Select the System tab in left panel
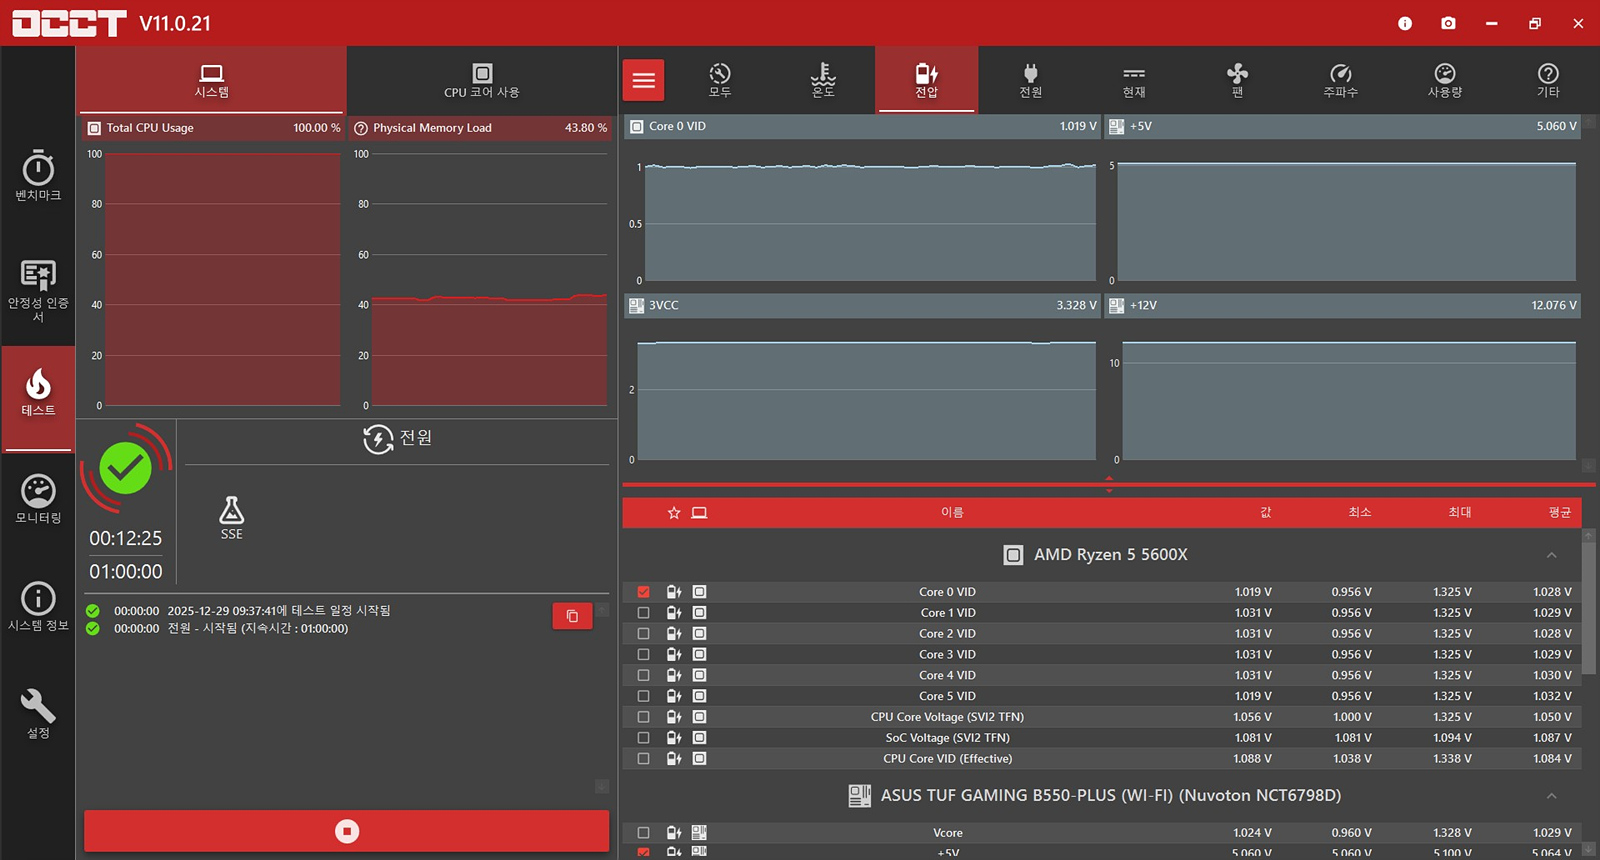 coord(212,80)
